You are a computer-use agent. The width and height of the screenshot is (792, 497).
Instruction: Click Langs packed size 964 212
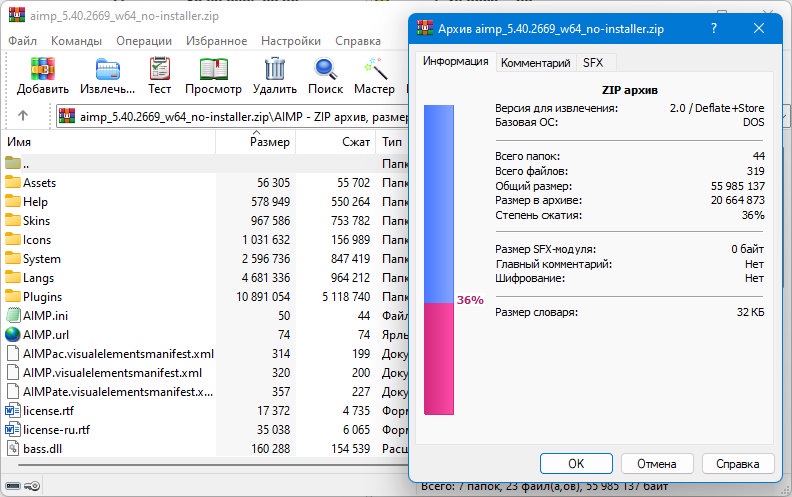point(351,278)
